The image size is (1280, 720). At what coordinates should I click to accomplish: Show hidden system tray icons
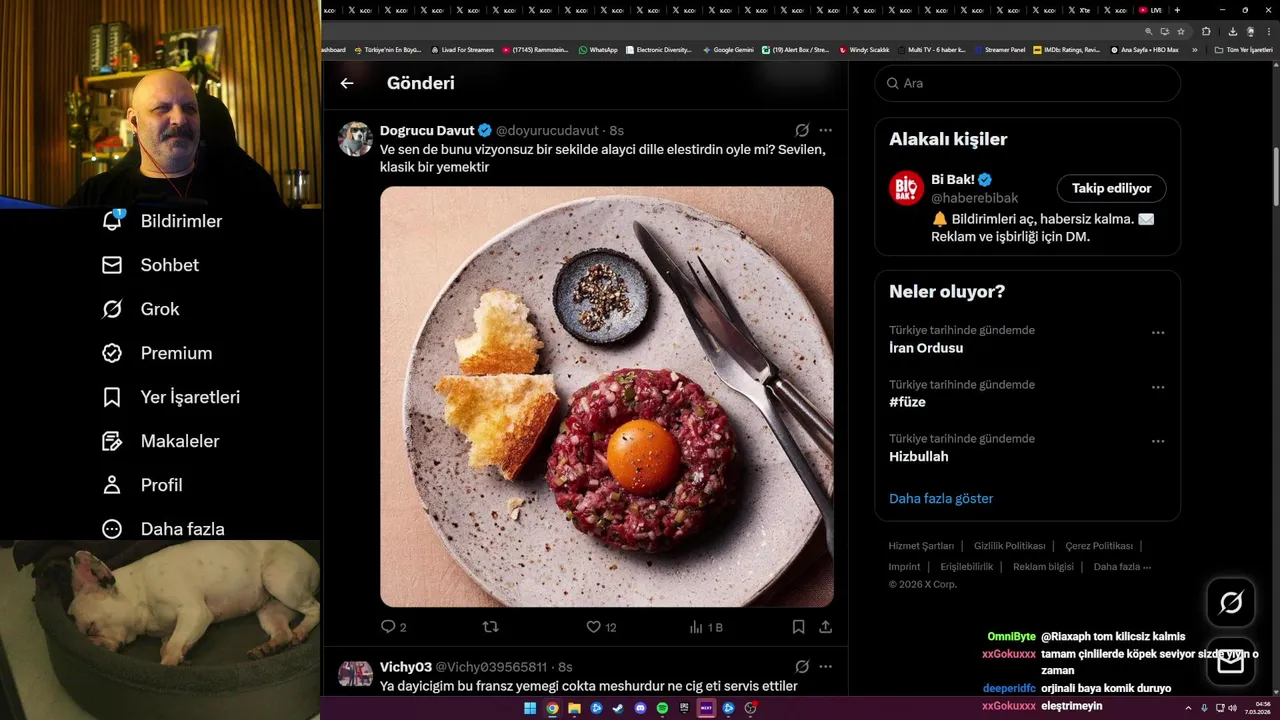click(1189, 708)
